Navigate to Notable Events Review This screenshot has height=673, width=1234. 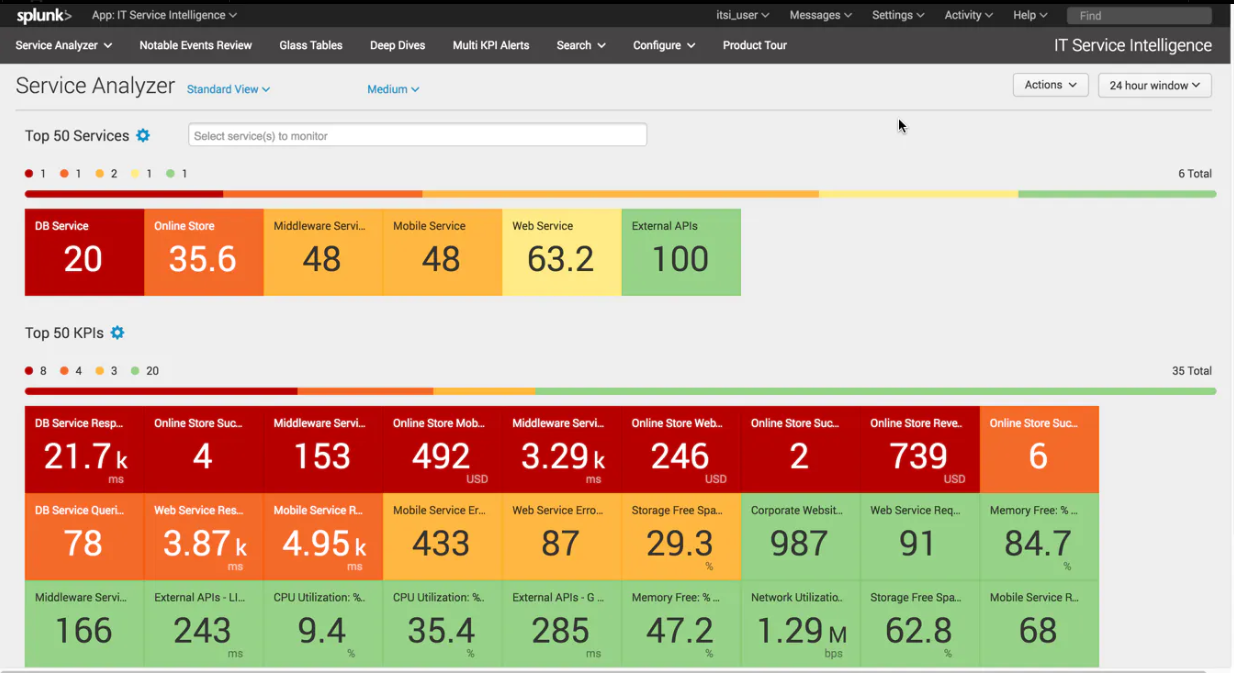click(x=195, y=45)
